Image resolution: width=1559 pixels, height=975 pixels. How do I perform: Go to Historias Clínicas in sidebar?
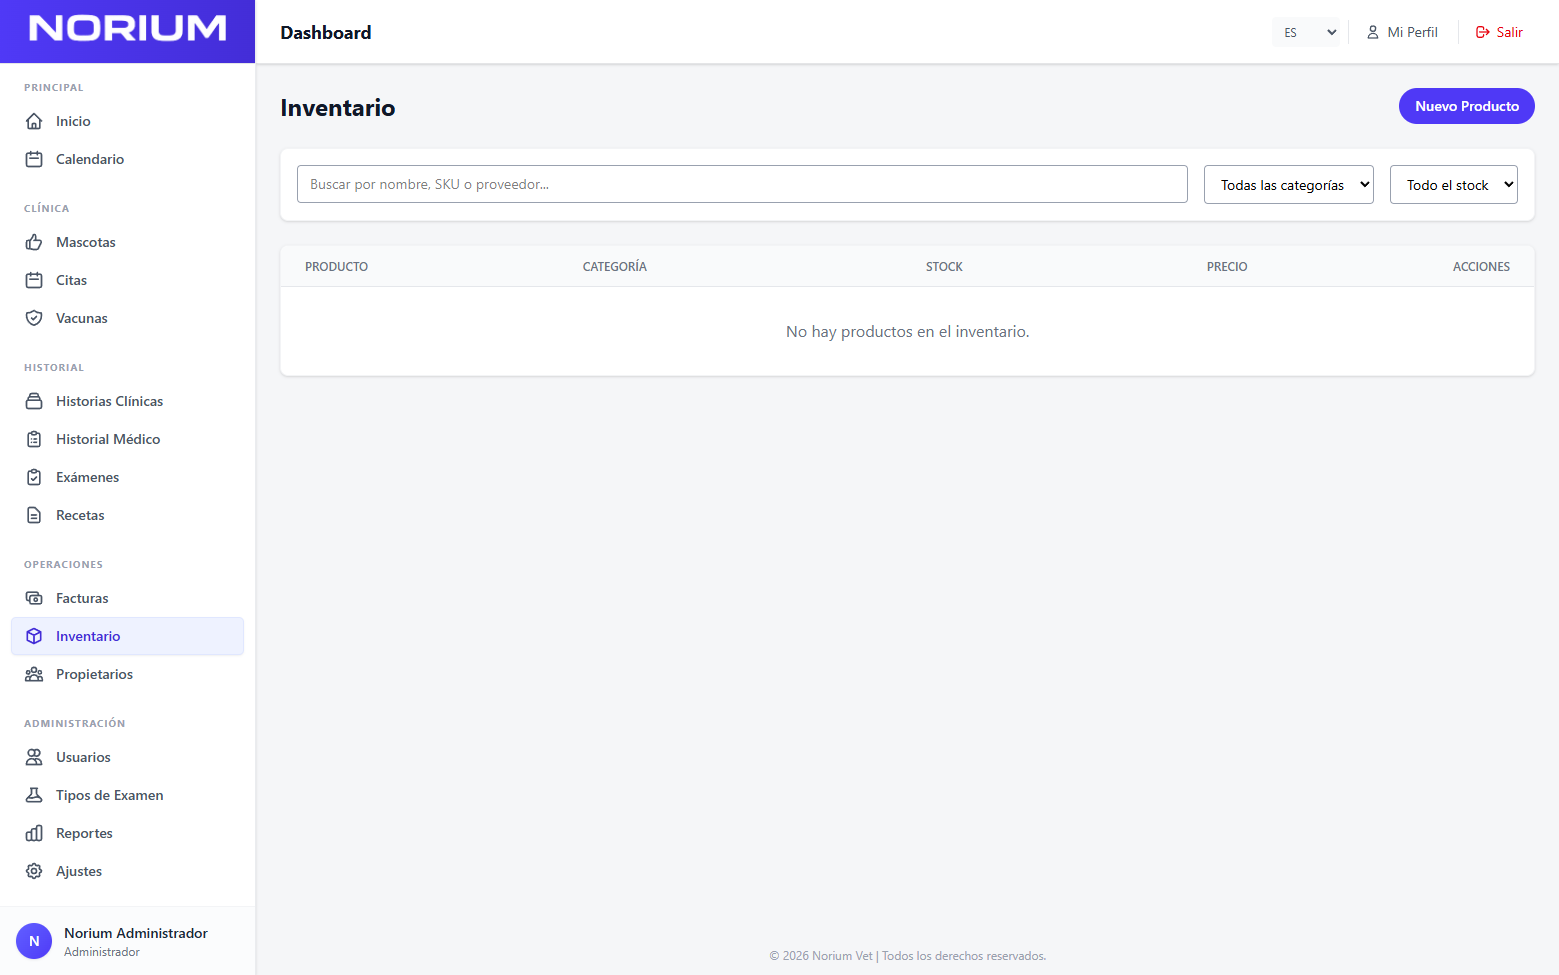click(x=109, y=401)
